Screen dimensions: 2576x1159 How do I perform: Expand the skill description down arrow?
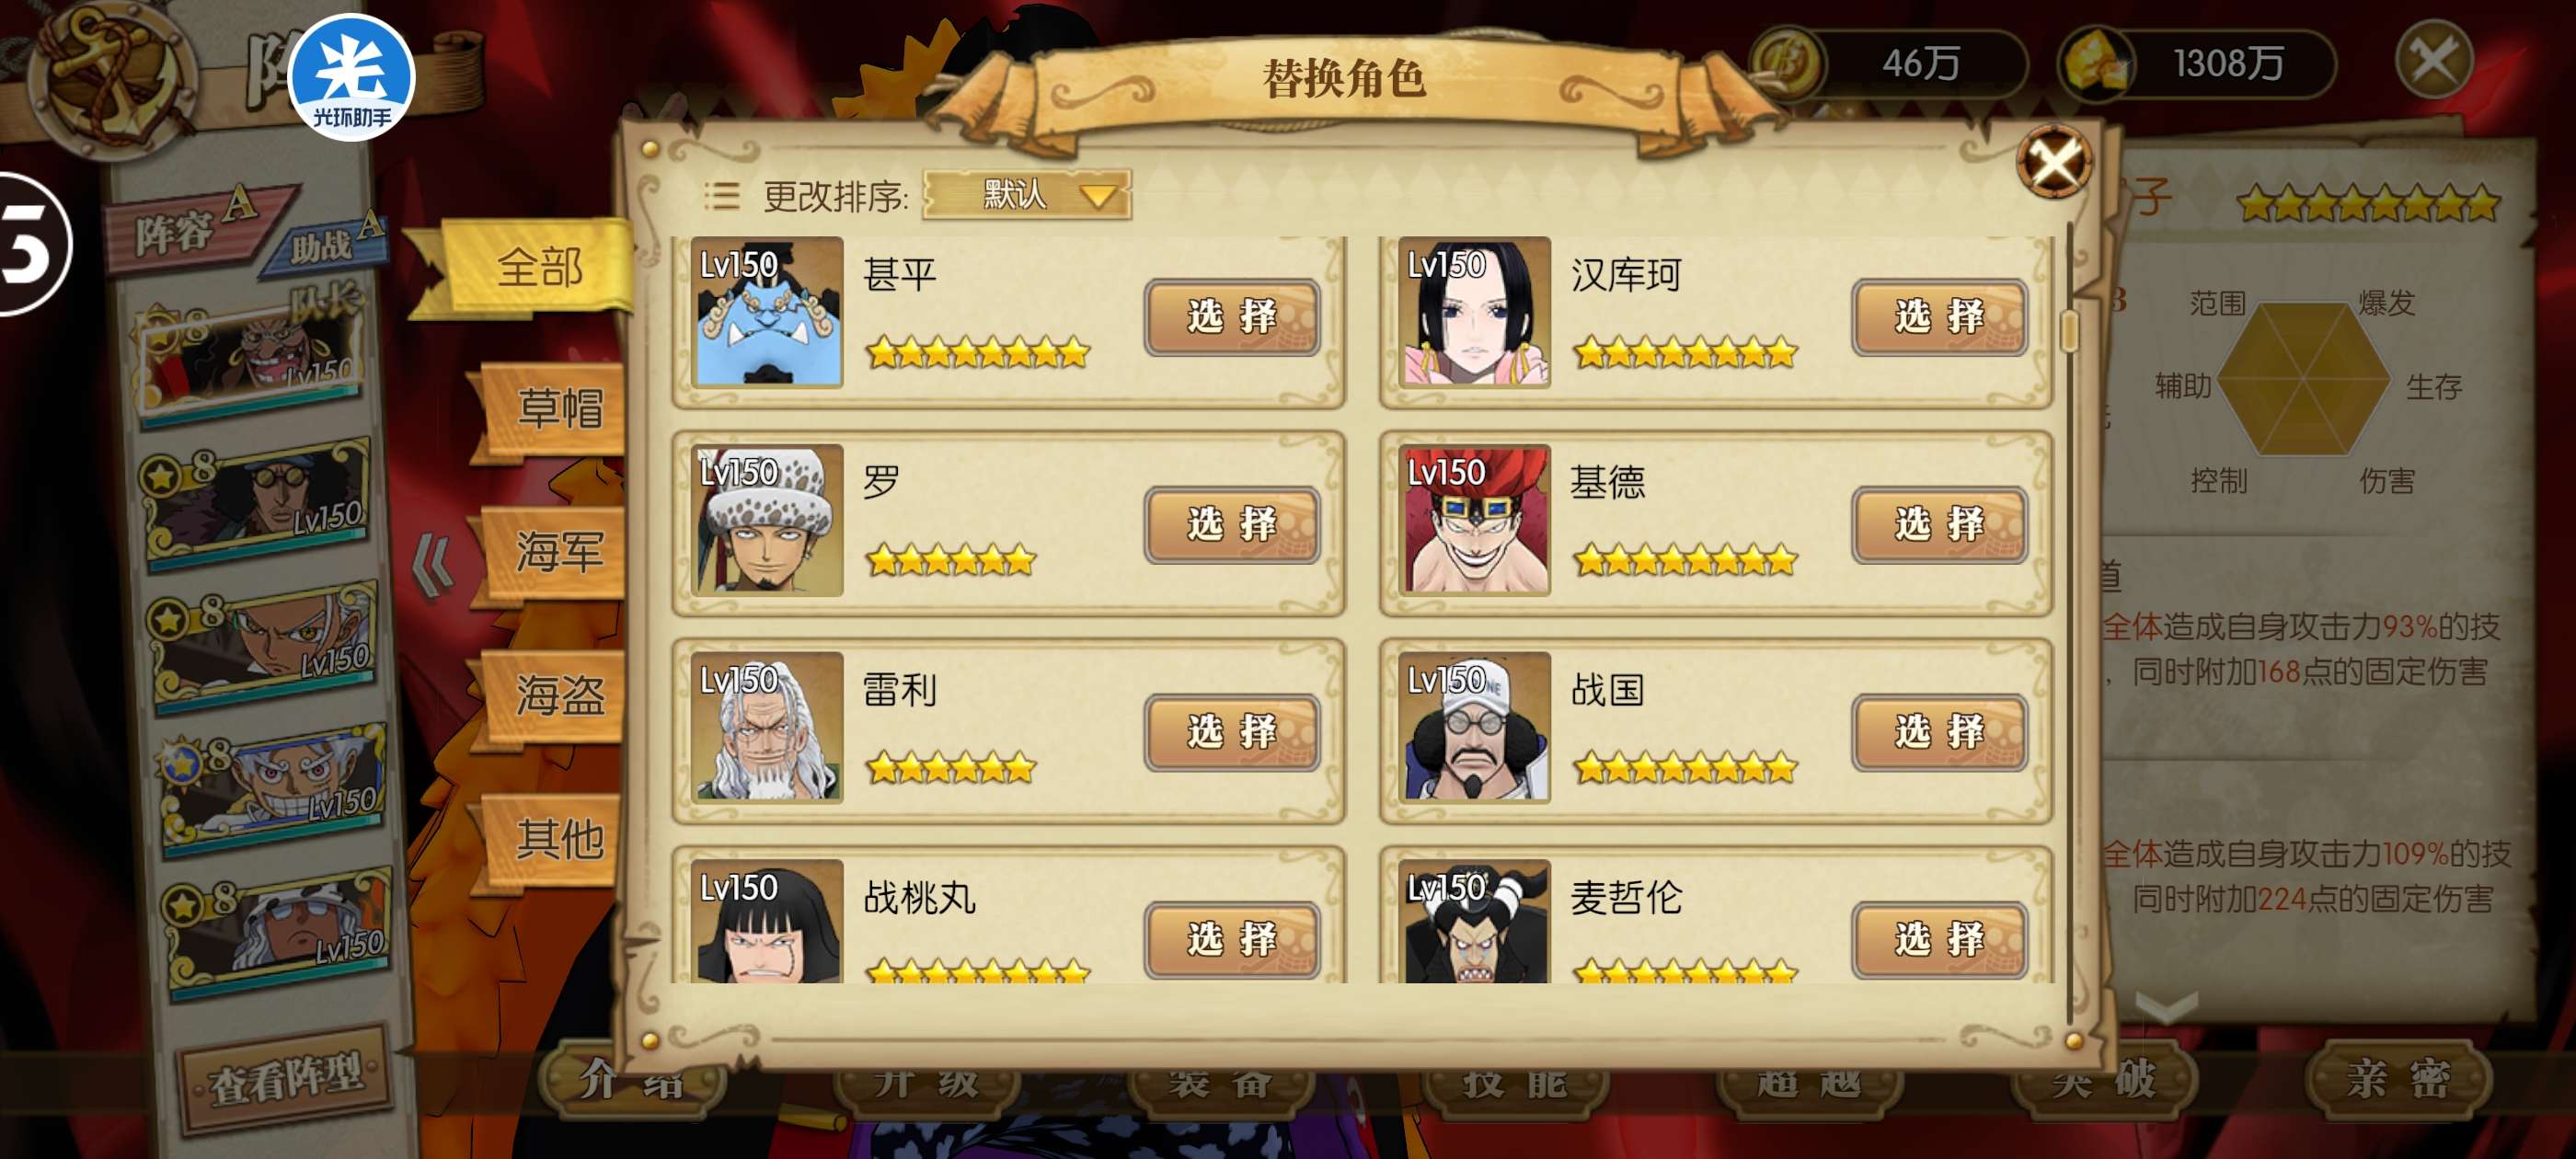click(x=2165, y=1005)
